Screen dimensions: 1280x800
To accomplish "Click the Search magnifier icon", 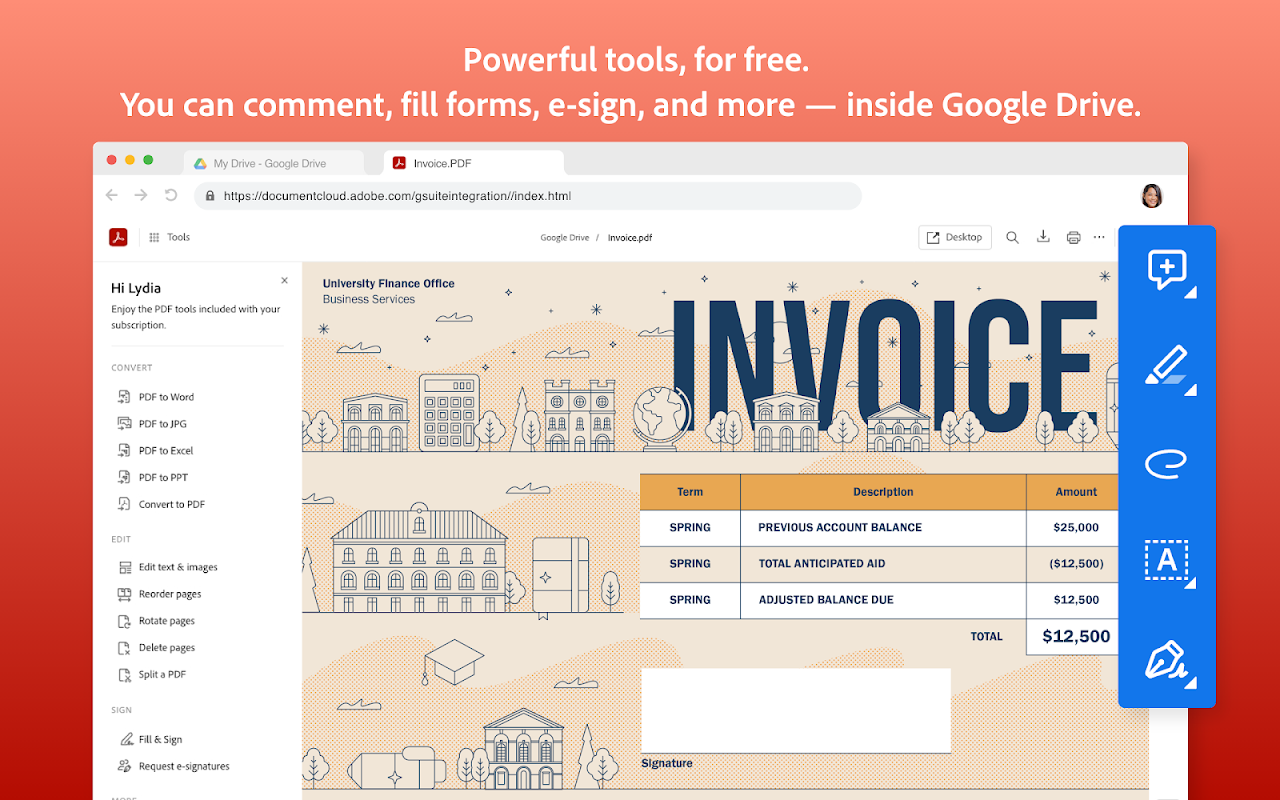I will click(x=1012, y=237).
